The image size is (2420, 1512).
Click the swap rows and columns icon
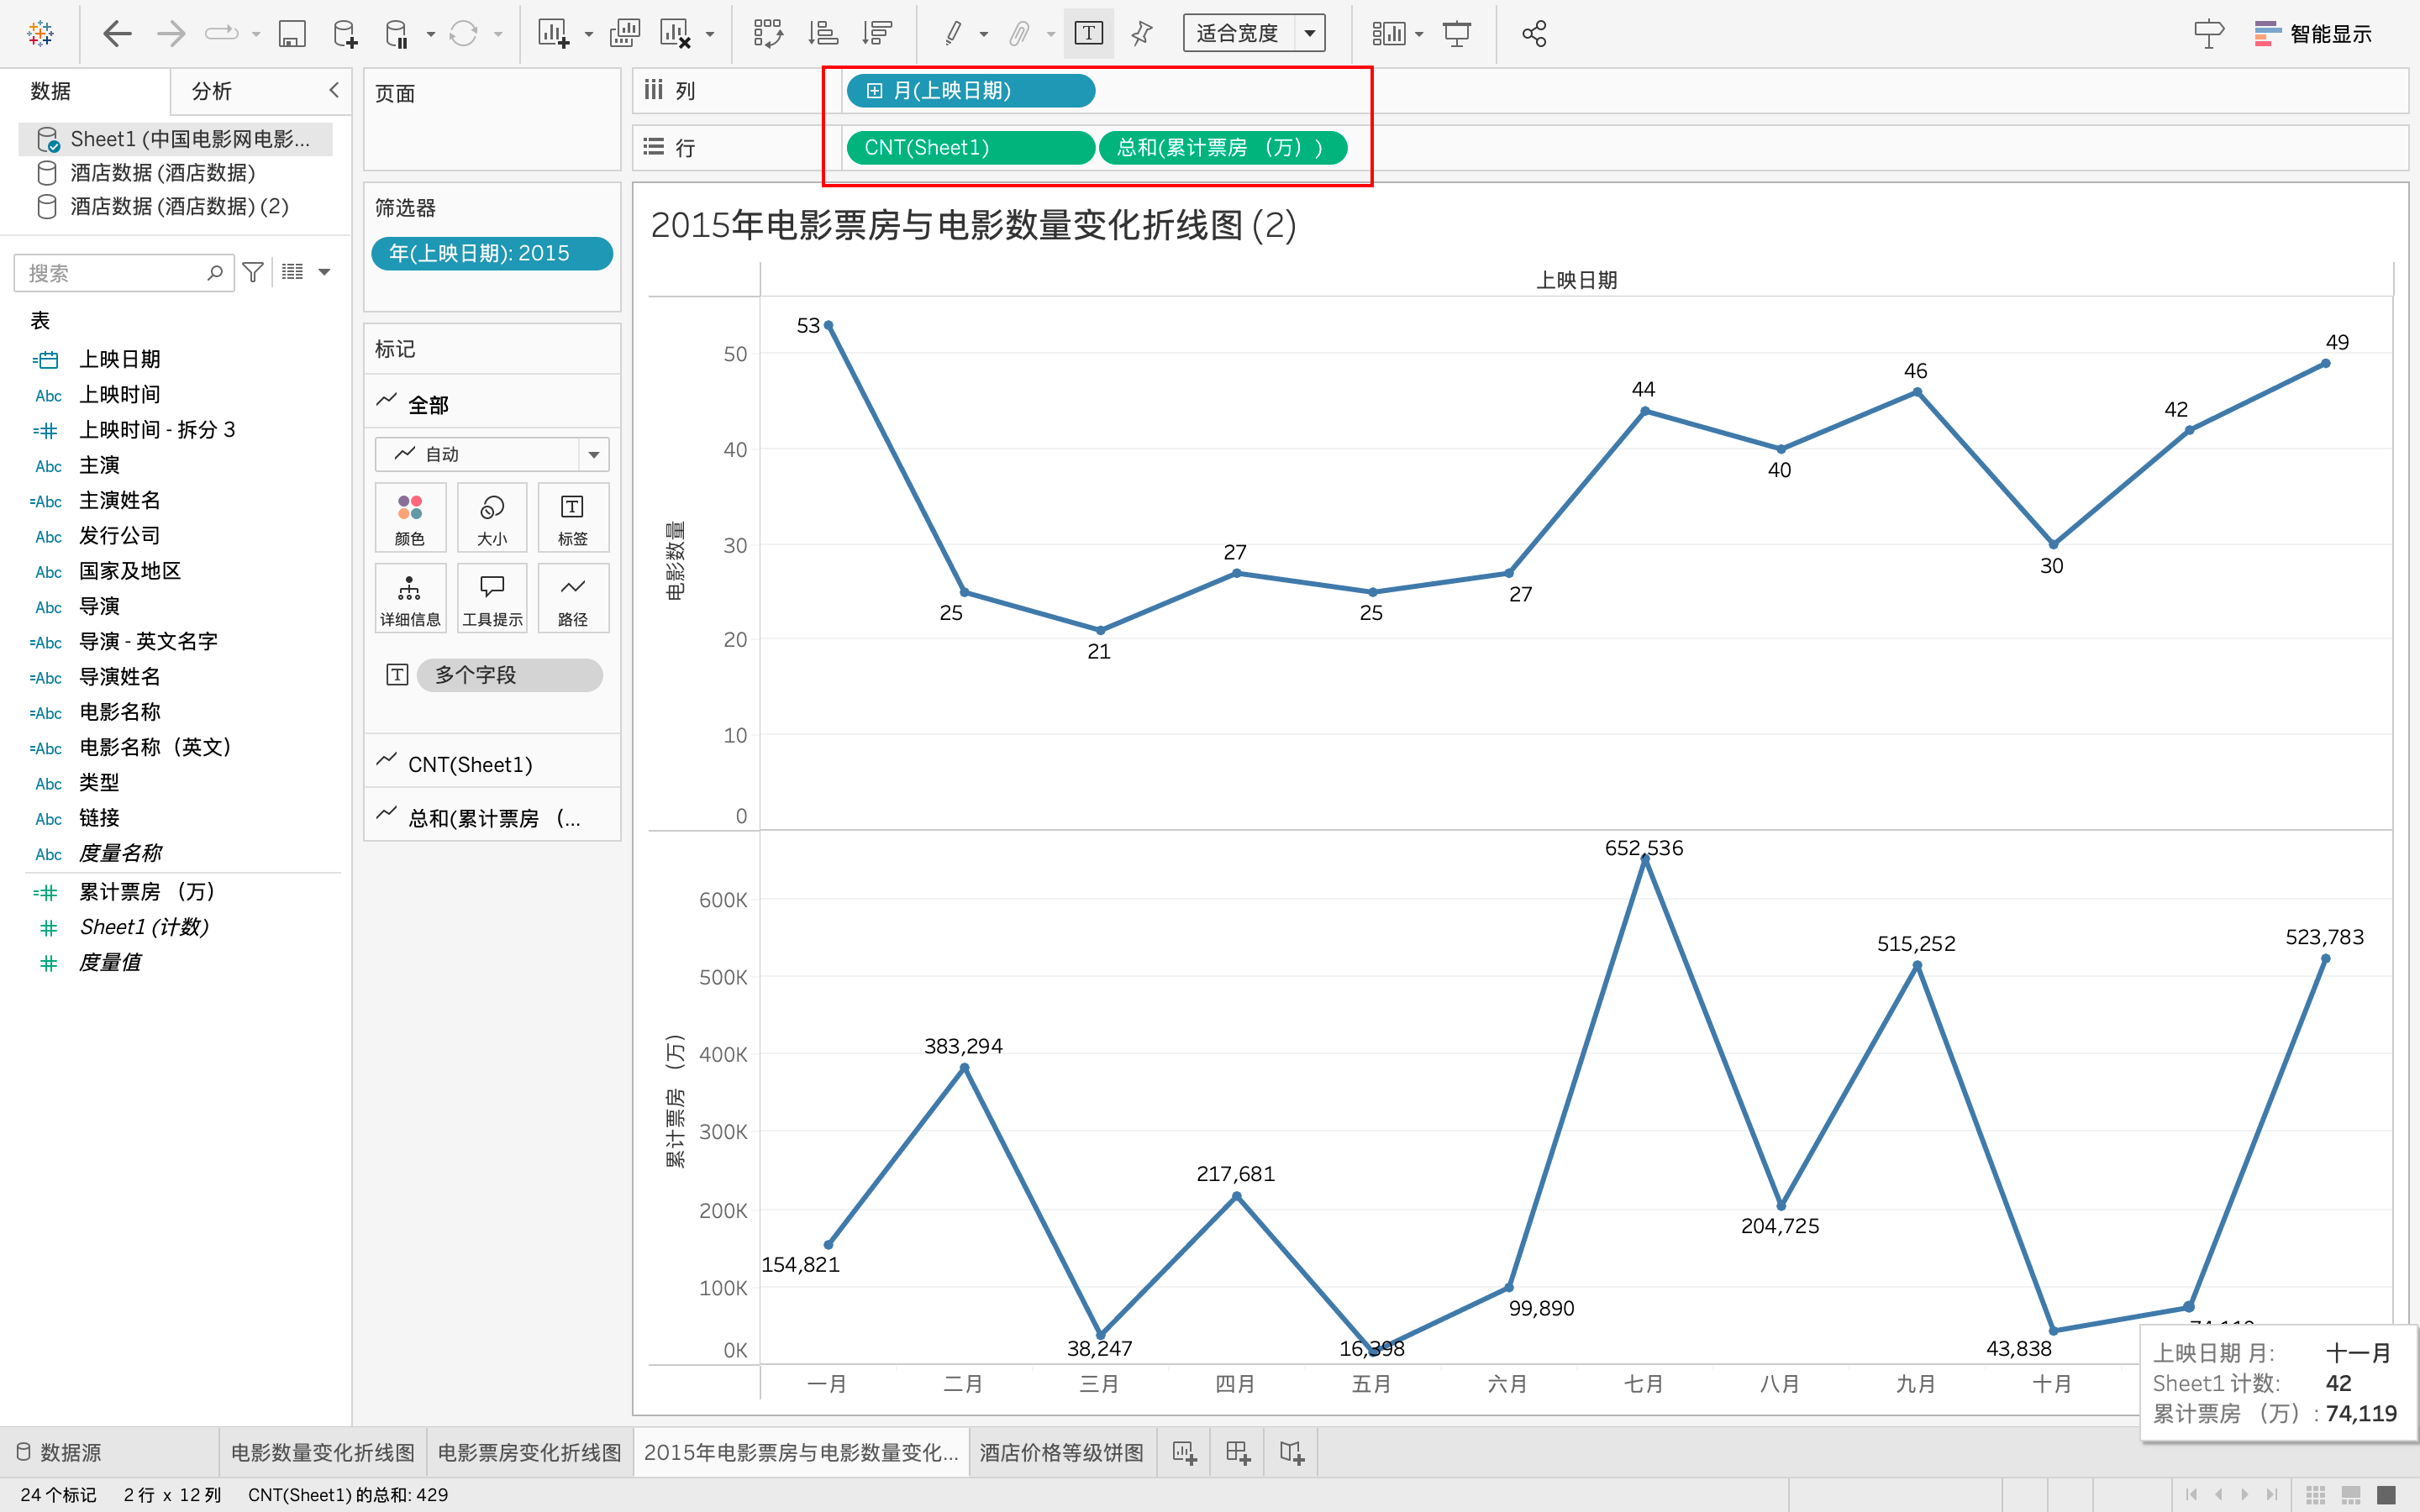pyautogui.click(x=768, y=34)
